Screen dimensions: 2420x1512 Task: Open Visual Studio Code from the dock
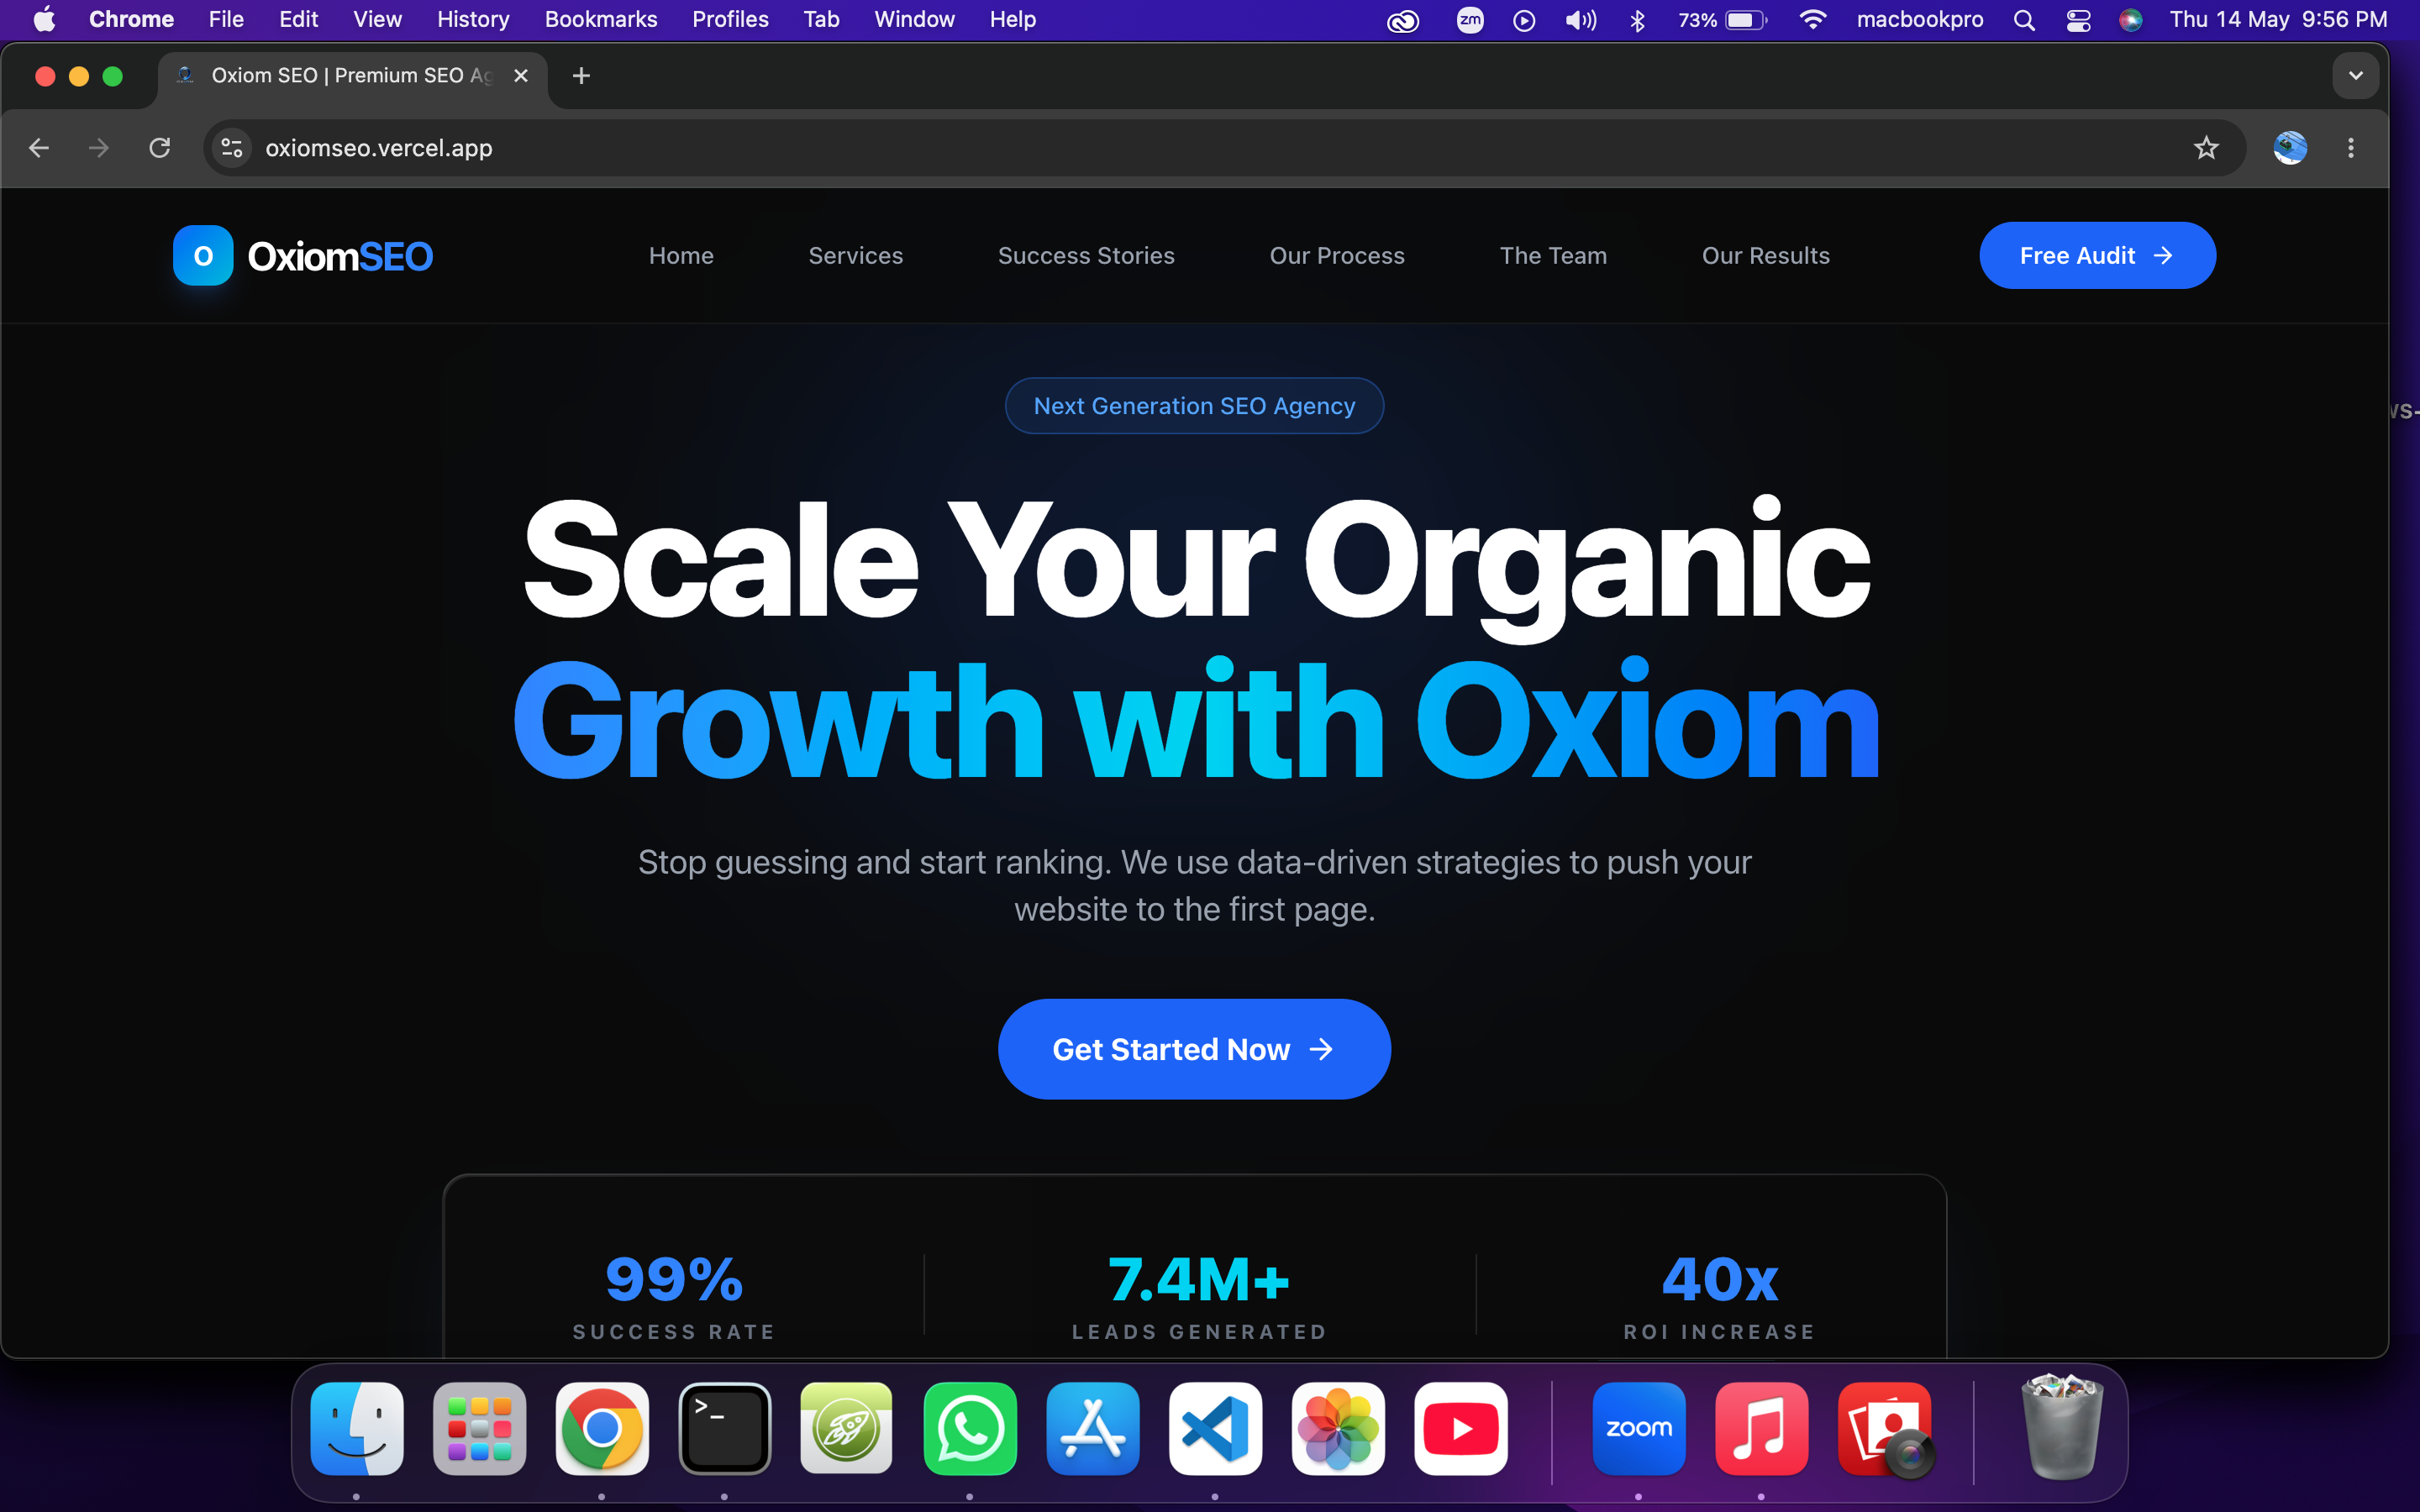coord(1215,1428)
